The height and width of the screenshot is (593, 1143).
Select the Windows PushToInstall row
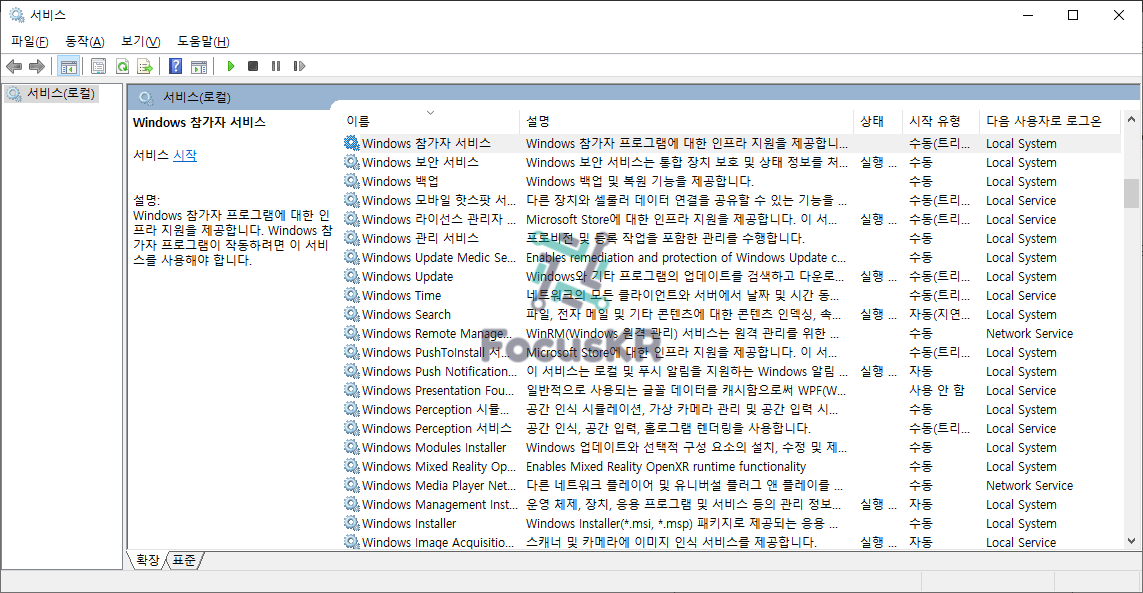click(732, 352)
